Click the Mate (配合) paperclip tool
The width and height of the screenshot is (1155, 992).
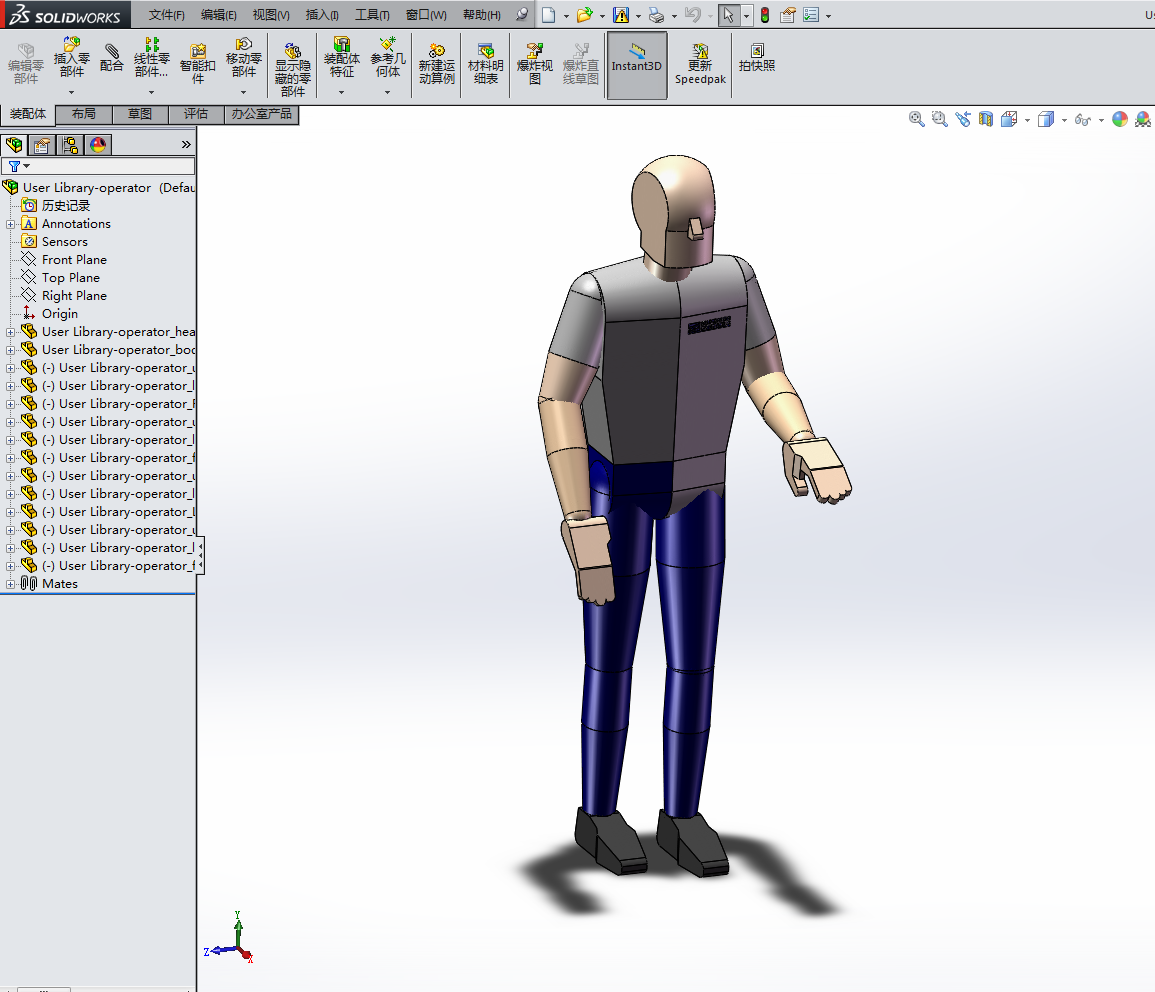(x=111, y=58)
